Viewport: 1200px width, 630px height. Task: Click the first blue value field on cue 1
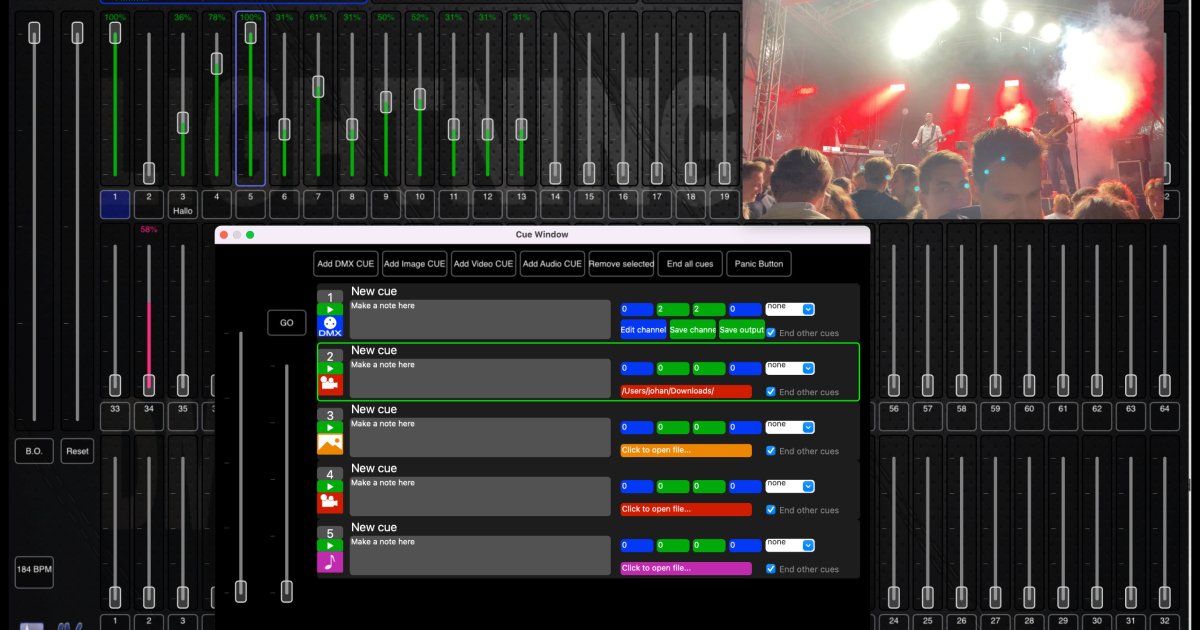click(x=636, y=310)
